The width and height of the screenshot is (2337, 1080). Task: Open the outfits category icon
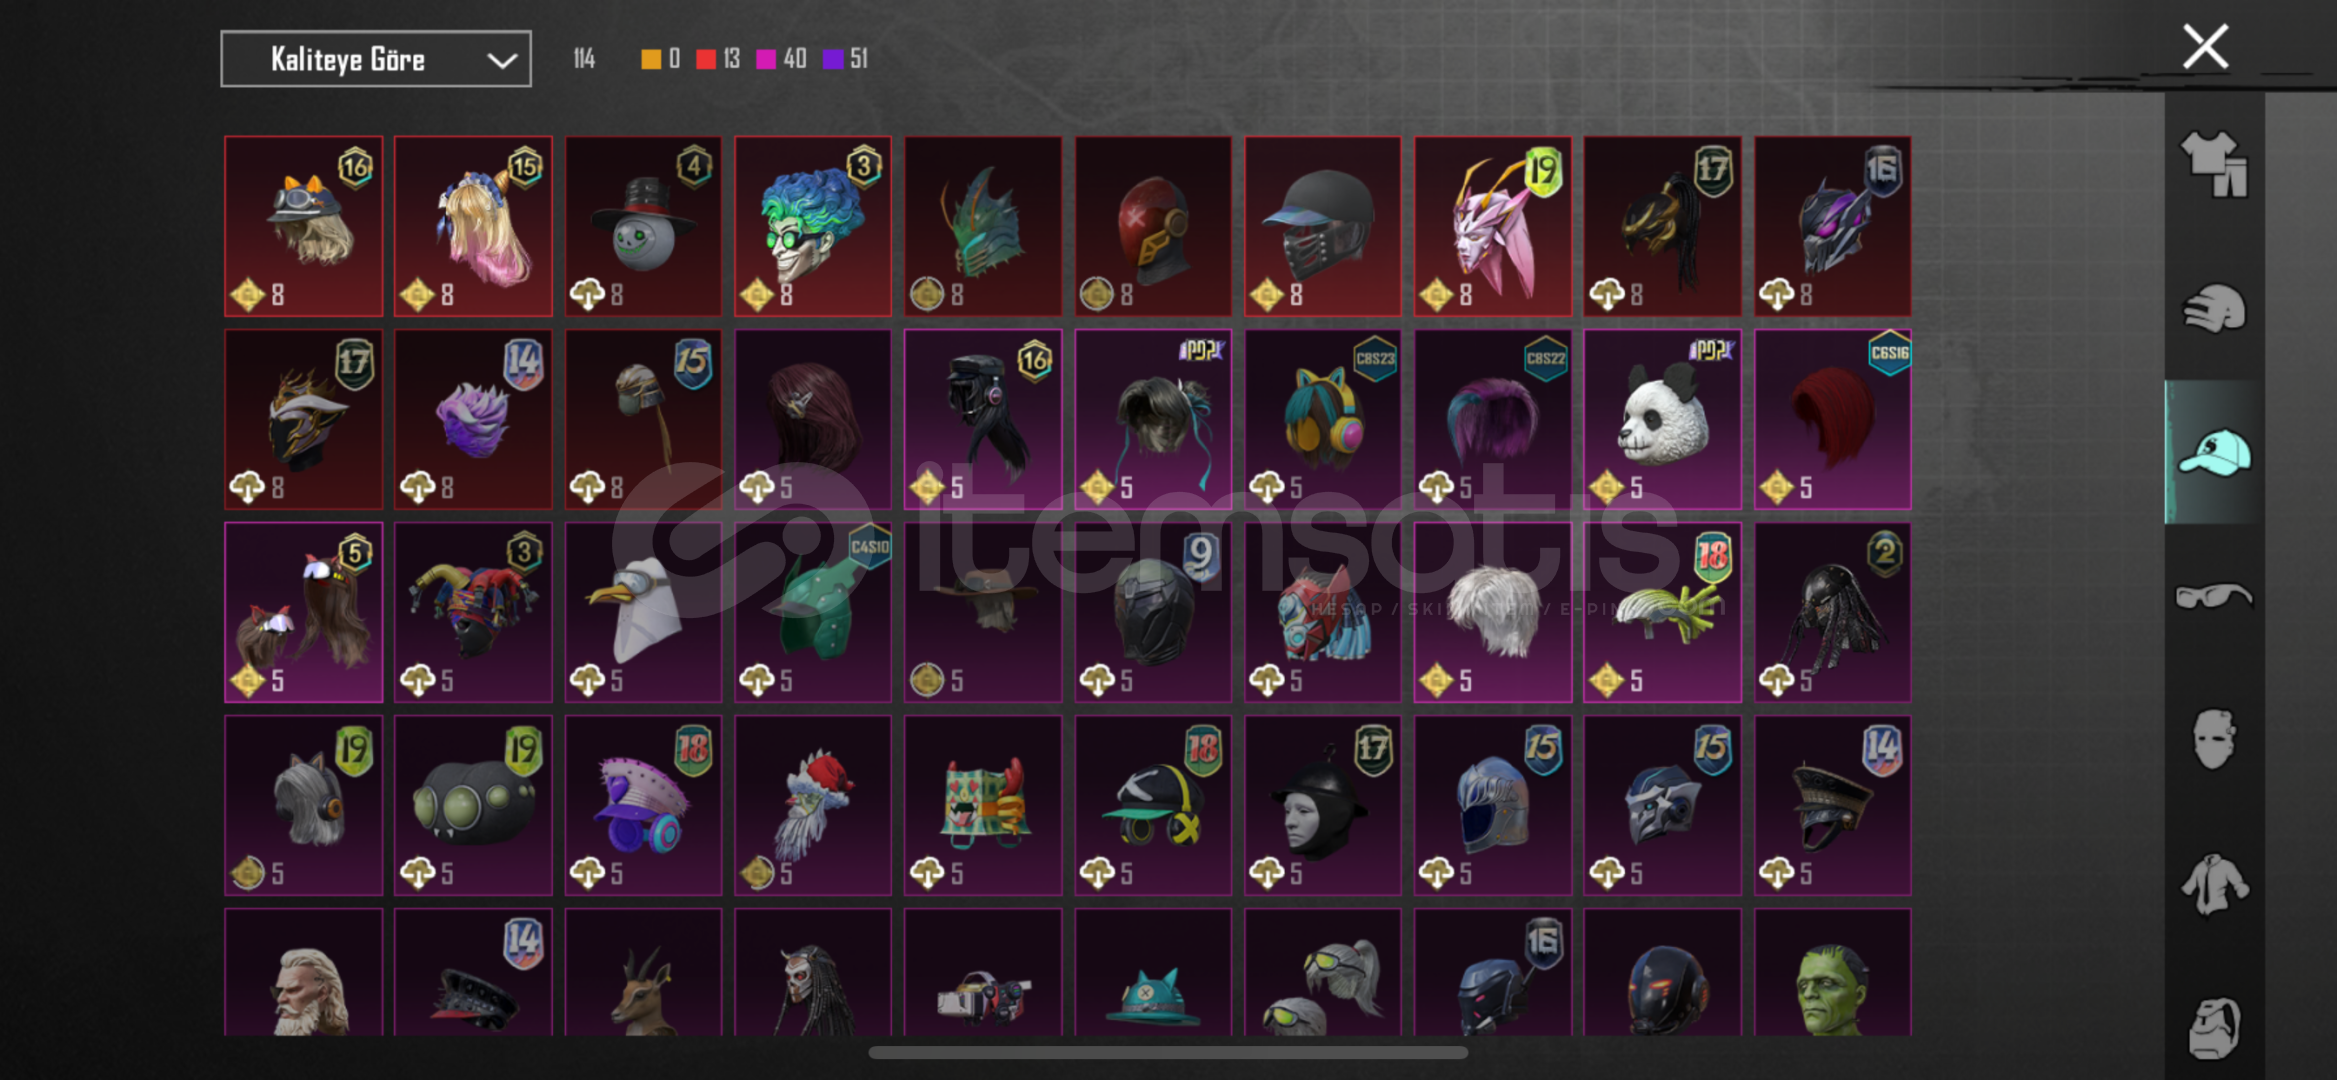pyautogui.click(x=2214, y=164)
